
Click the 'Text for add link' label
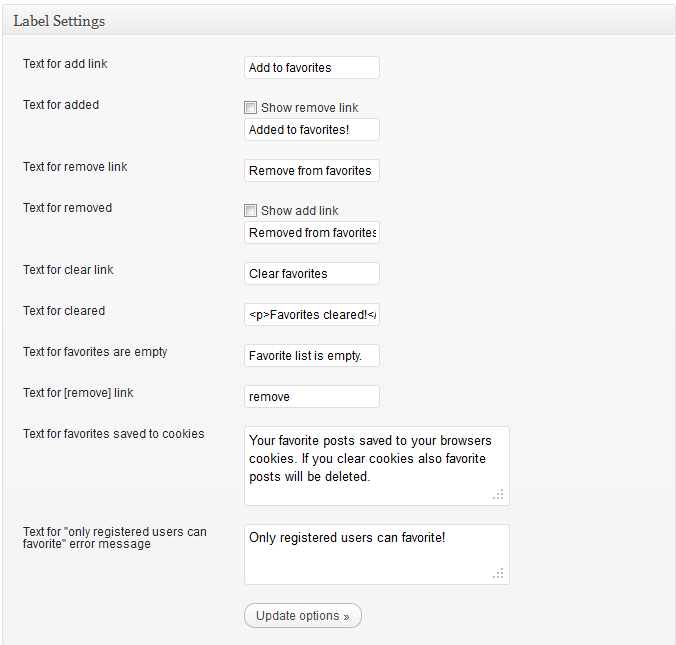point(65,64)
